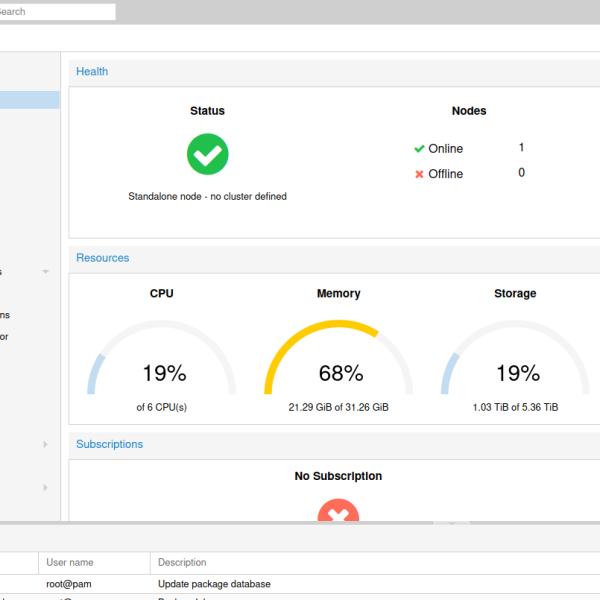The width and height of the screenshot is (600, 600).
Task: Click the yellow Memory usage gauge
Action: pyautogui.click(x=339, y=362)
